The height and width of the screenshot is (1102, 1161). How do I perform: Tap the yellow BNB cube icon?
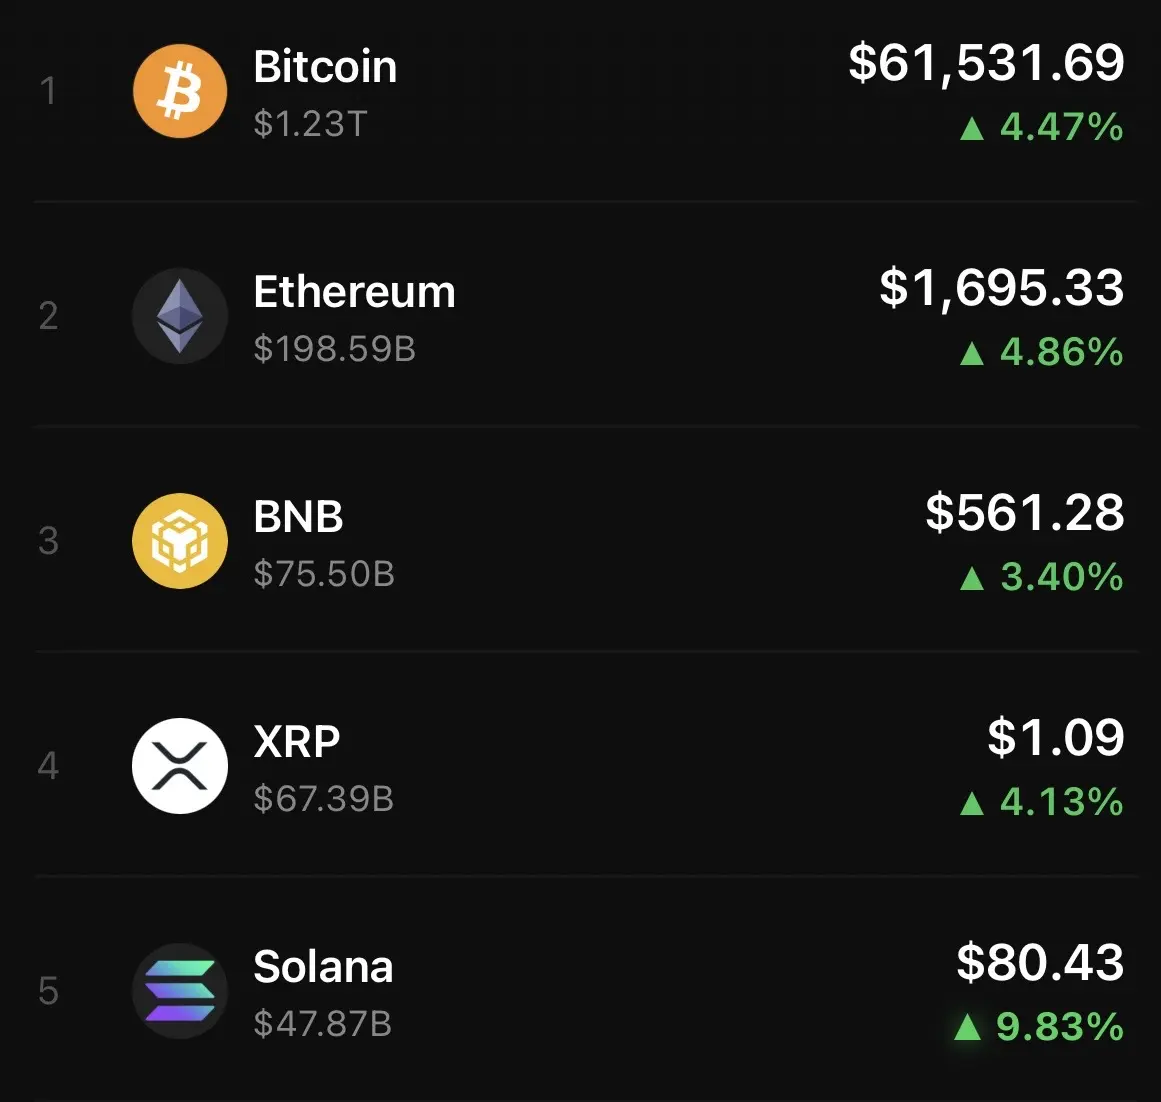180,541
